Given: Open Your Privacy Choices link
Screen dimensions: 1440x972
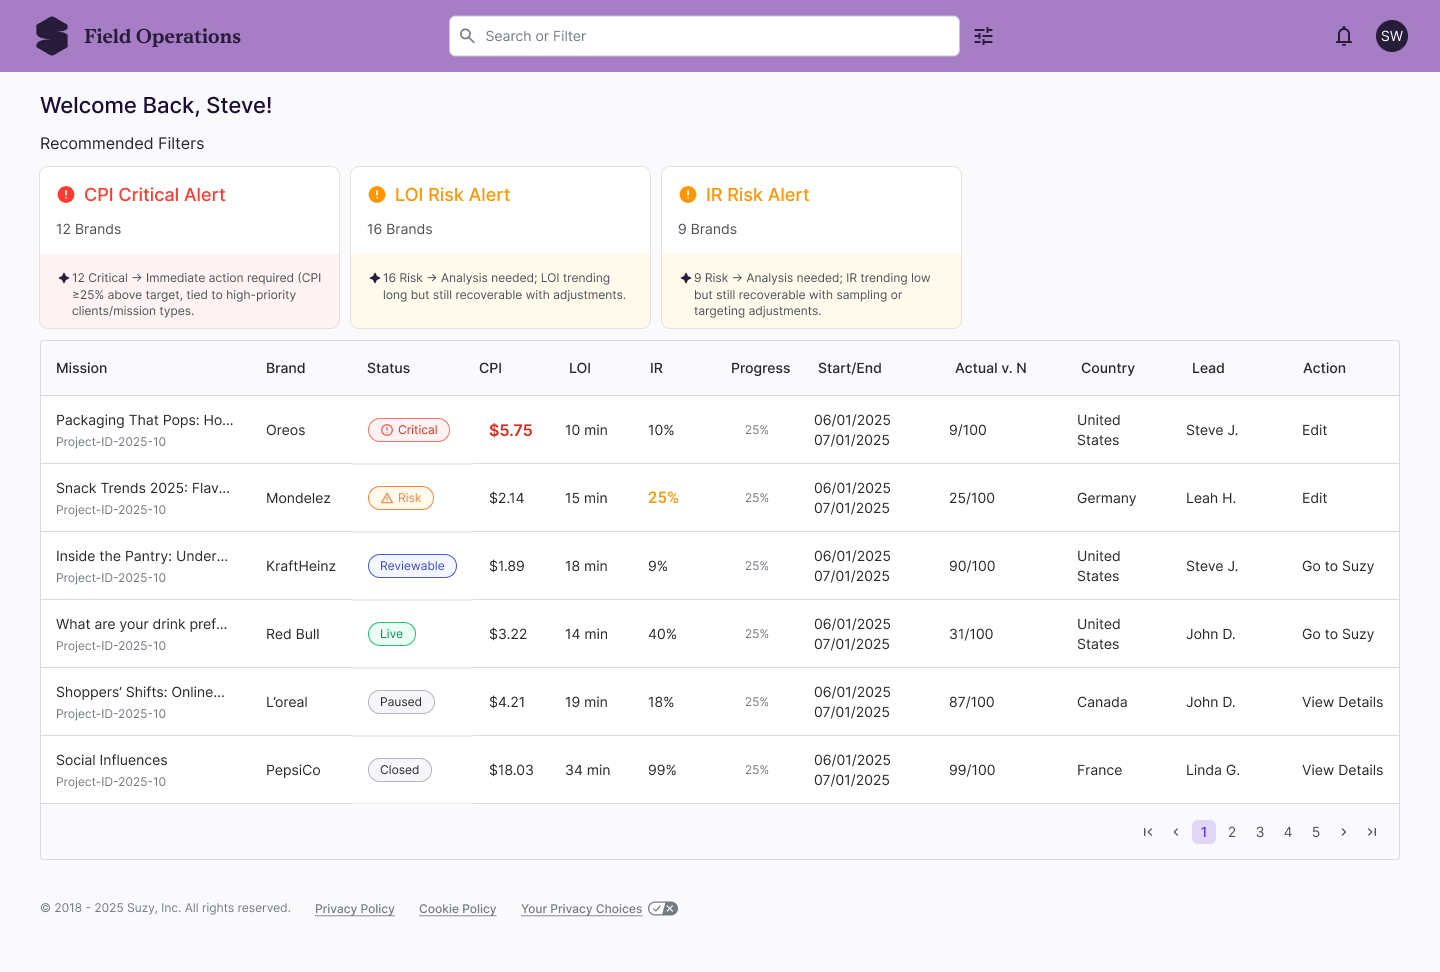Looking at the screenshot, I should coord(581,909).
